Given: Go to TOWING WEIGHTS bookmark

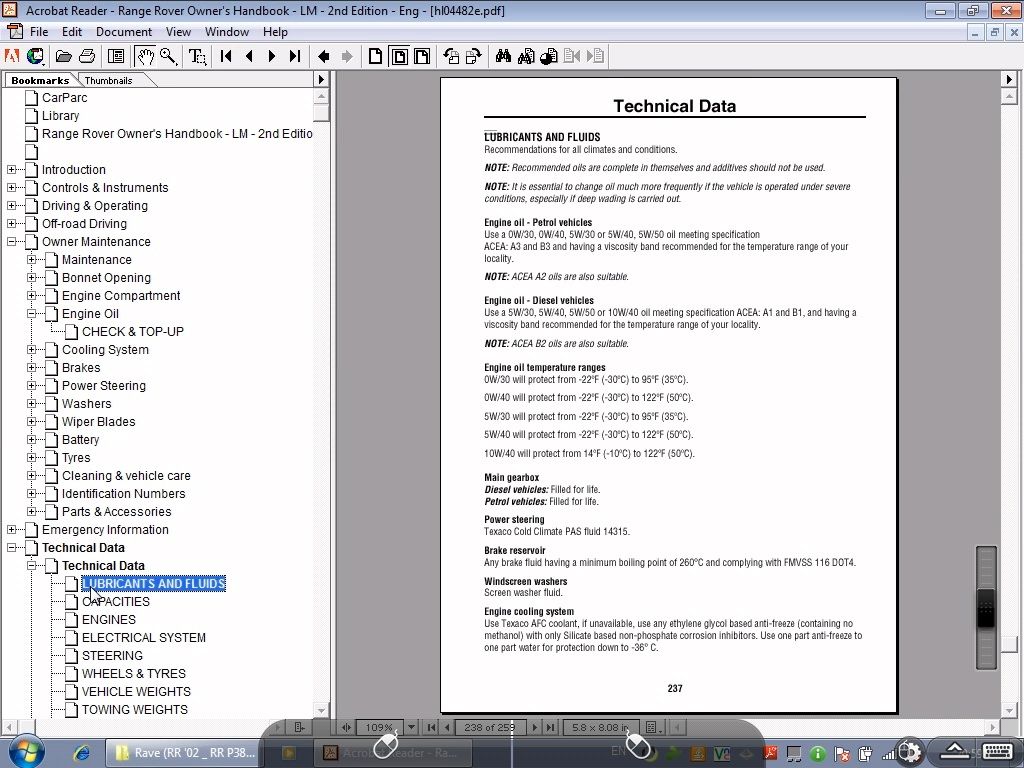Looking at the screenshot, I should [x=135, y=709].
